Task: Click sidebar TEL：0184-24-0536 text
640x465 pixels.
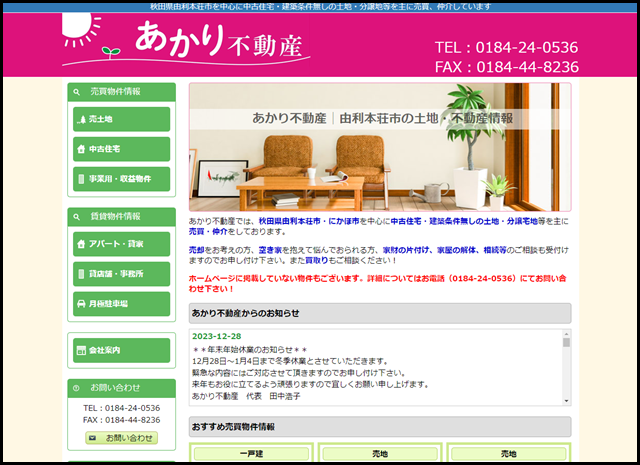Action: [x=122, y=408]
